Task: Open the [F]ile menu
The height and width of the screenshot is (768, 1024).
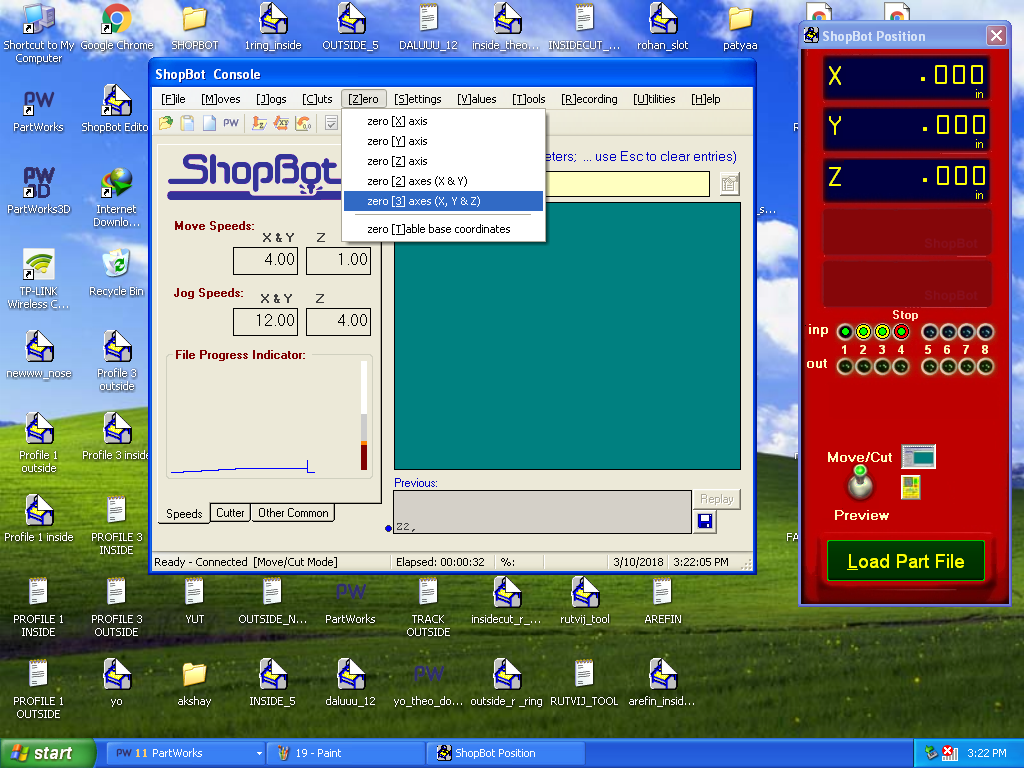Action: [174, 99]
